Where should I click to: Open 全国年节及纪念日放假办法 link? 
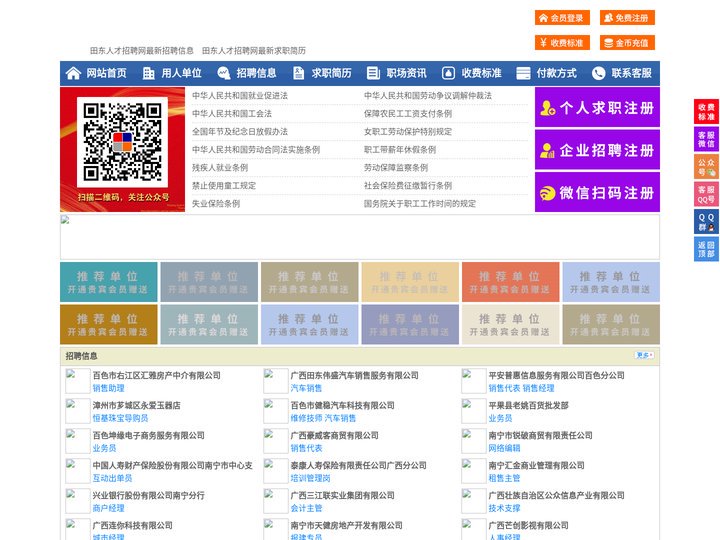240,131
